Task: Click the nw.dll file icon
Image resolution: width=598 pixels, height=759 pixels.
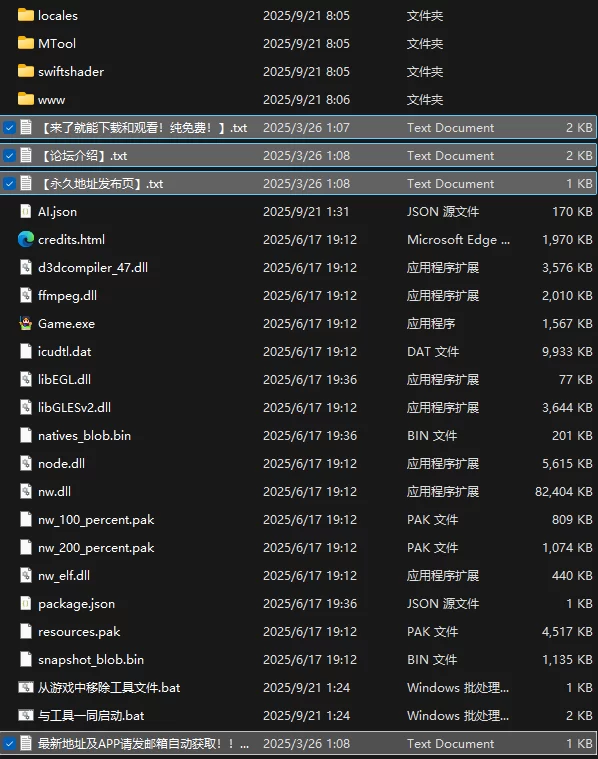Action: click(x=26, y=491)
